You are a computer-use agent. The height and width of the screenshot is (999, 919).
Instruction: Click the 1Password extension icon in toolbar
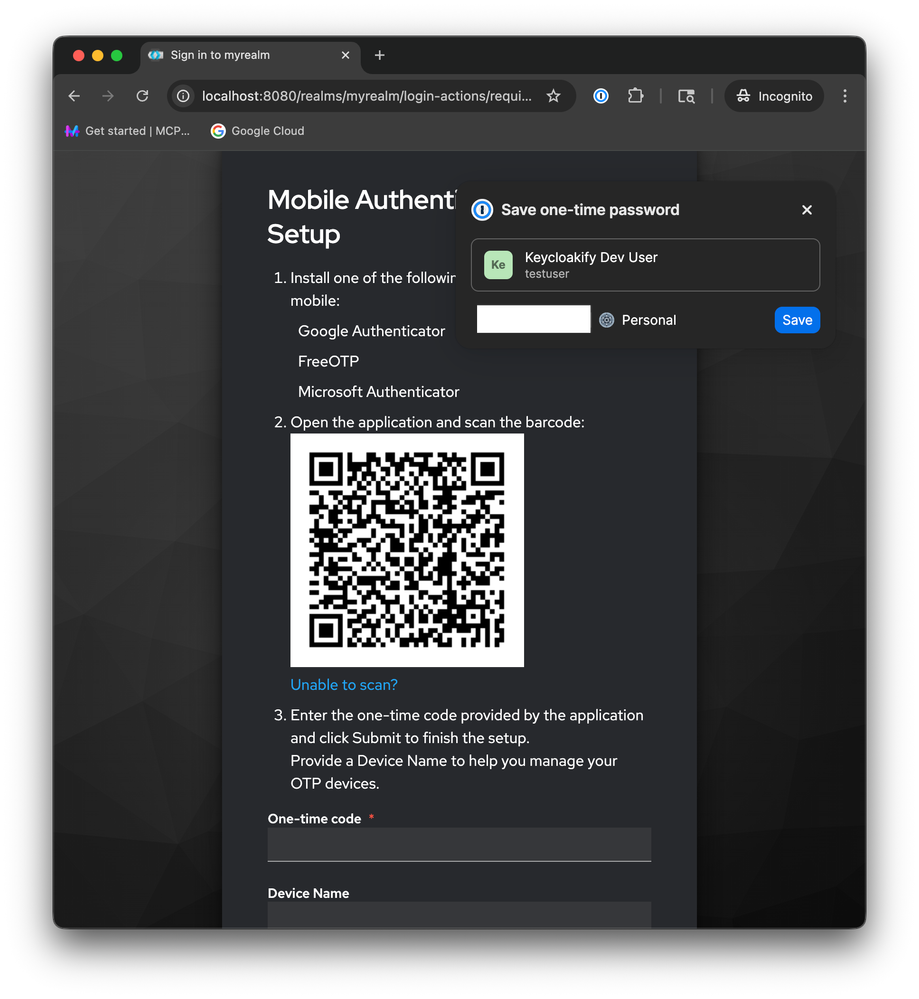[x=600, y=96]
